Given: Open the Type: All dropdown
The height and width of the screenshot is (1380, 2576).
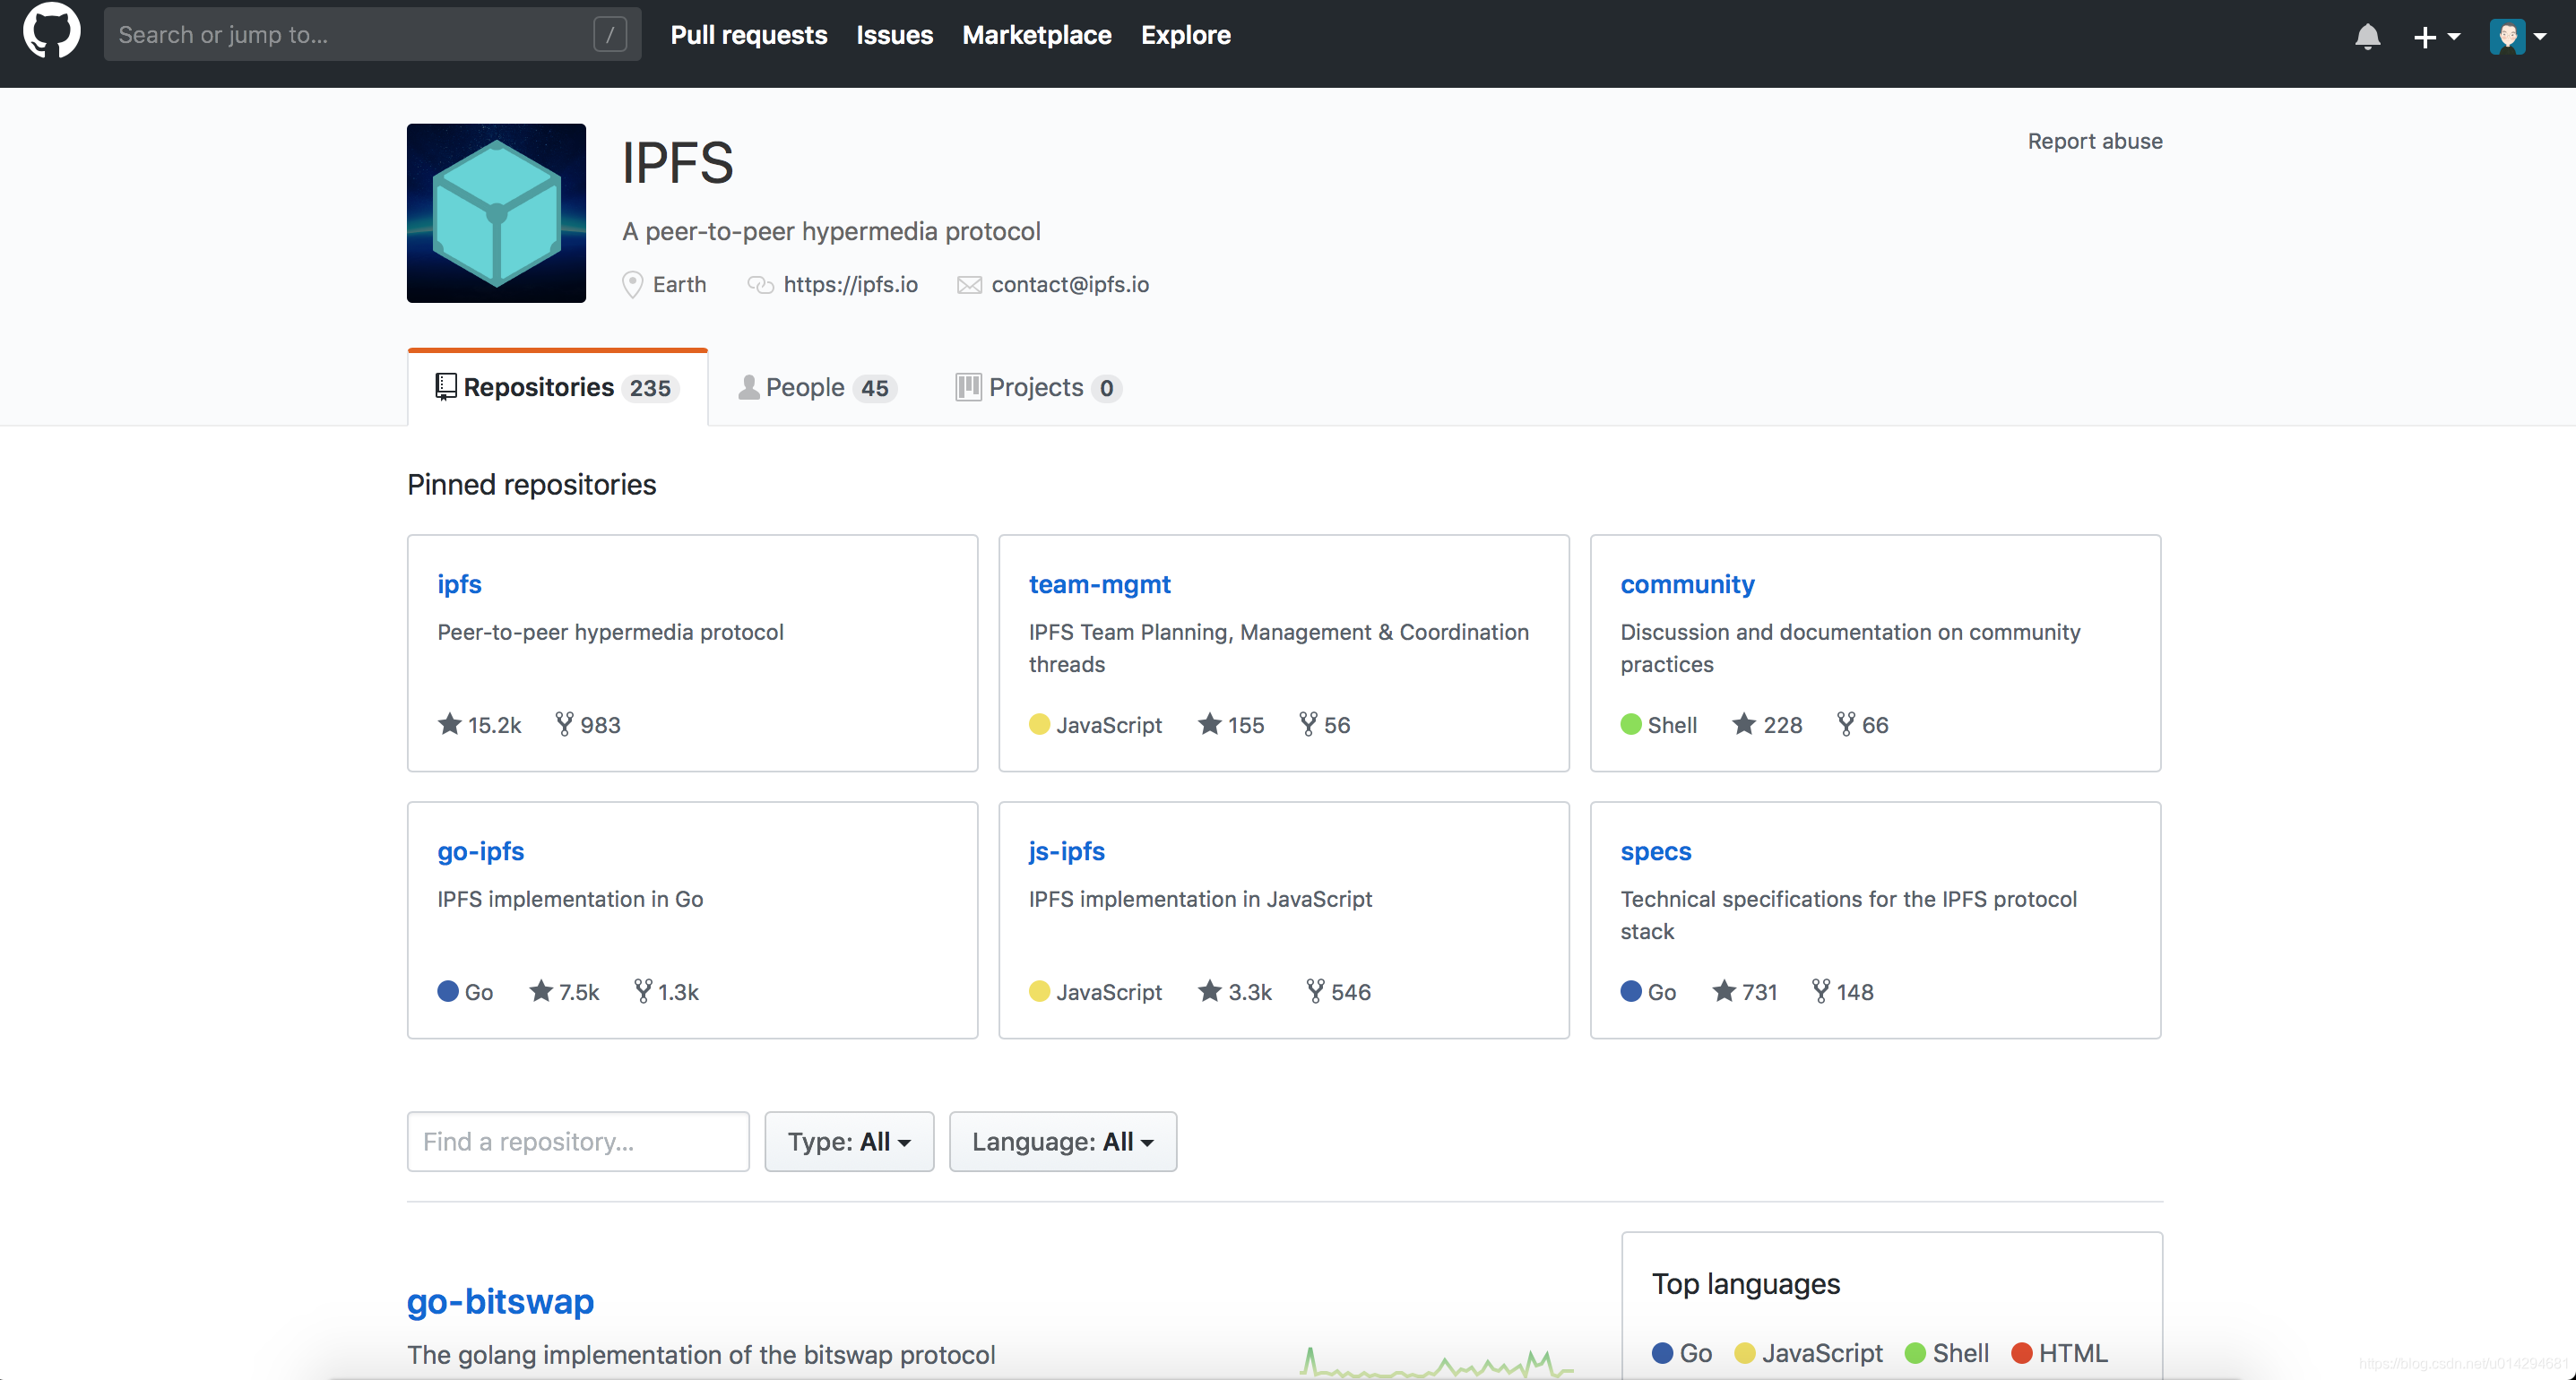Looking at the screenshot, I should 849,1141.
